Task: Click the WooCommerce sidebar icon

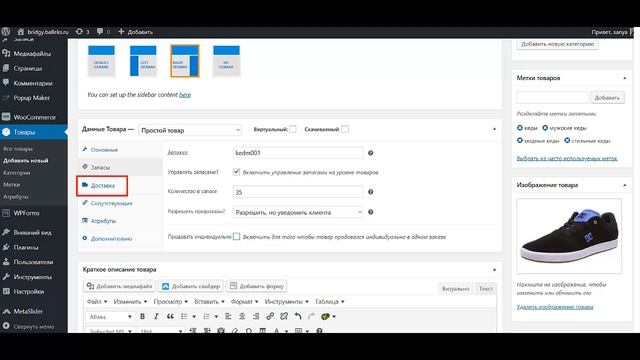Action: coord(6,117)
